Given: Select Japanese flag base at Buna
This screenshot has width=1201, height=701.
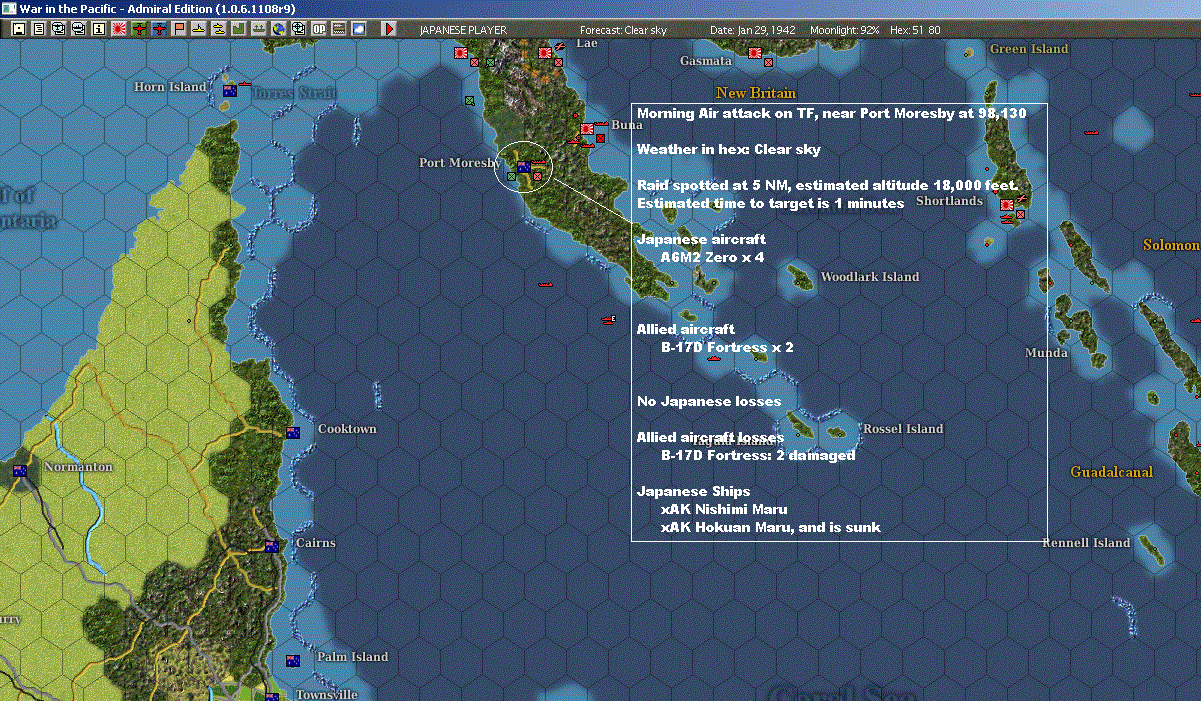Looking at the screenshot, I should coord(587,129).
